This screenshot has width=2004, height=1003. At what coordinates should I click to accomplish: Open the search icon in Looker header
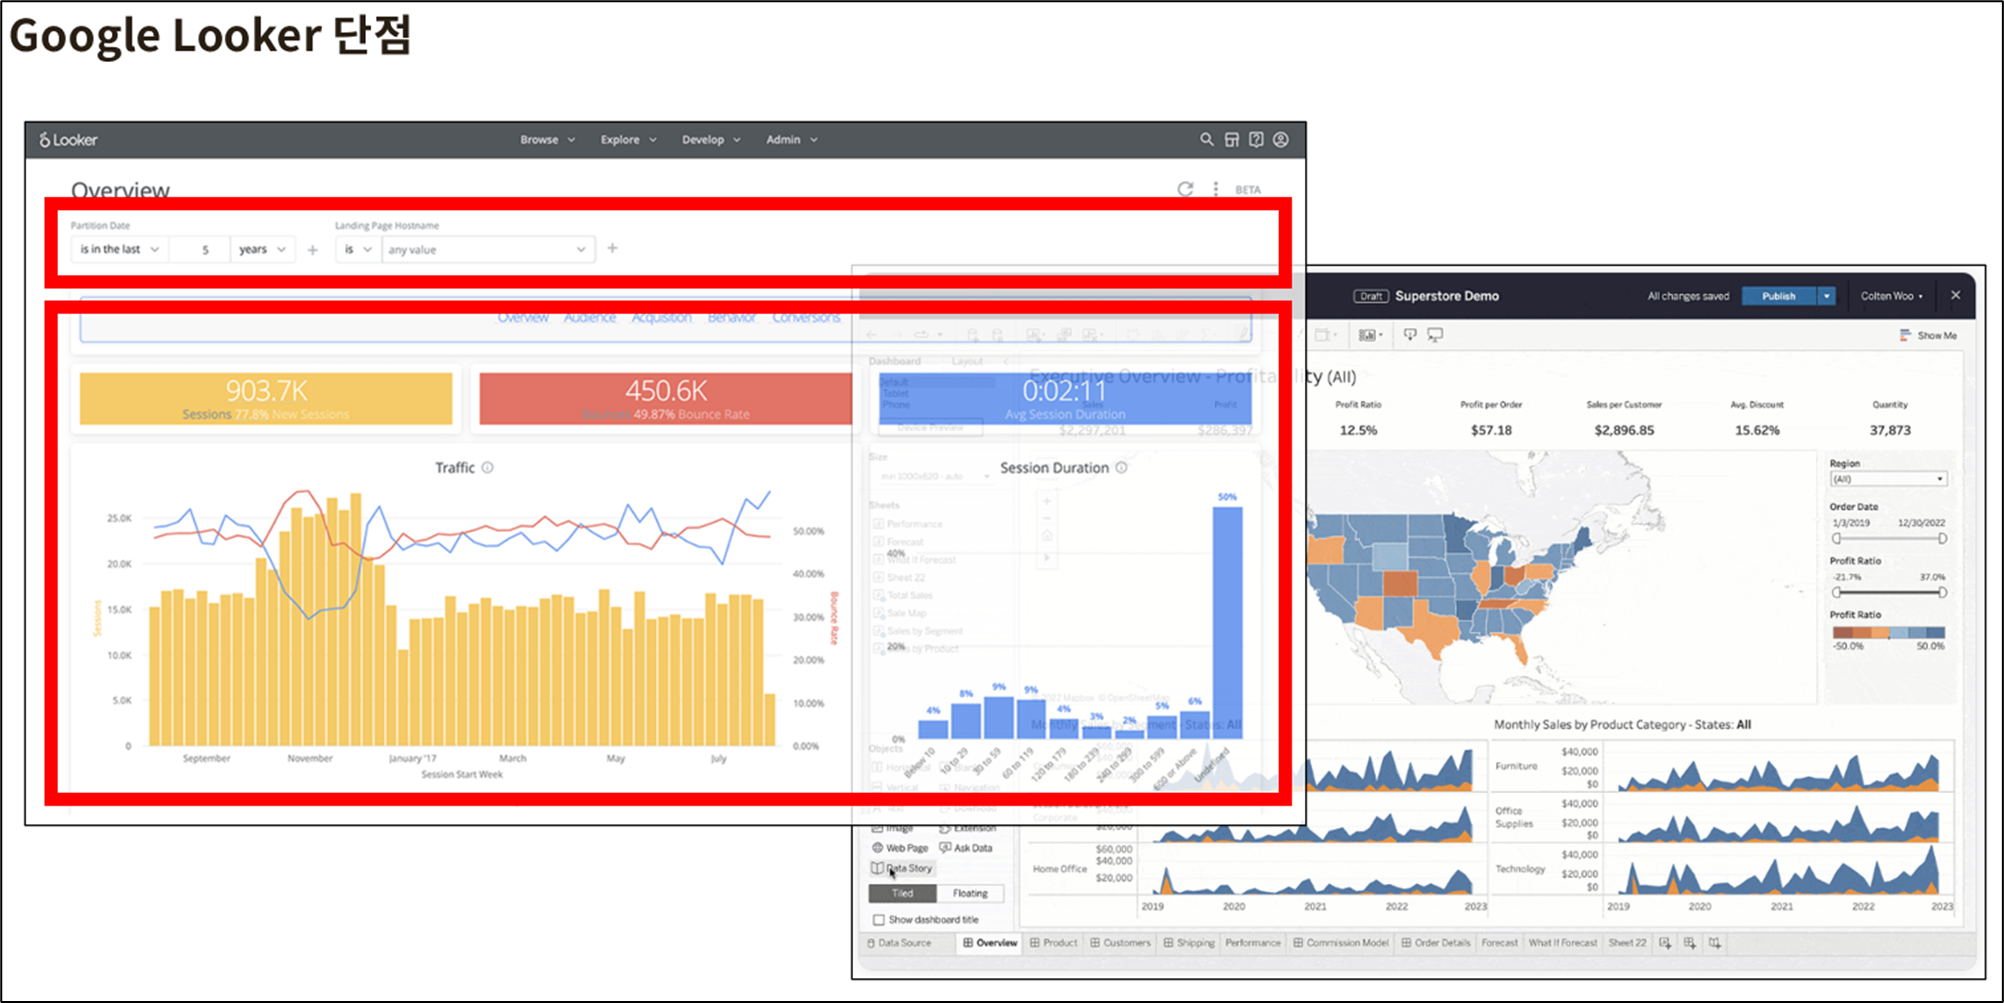1207,140
